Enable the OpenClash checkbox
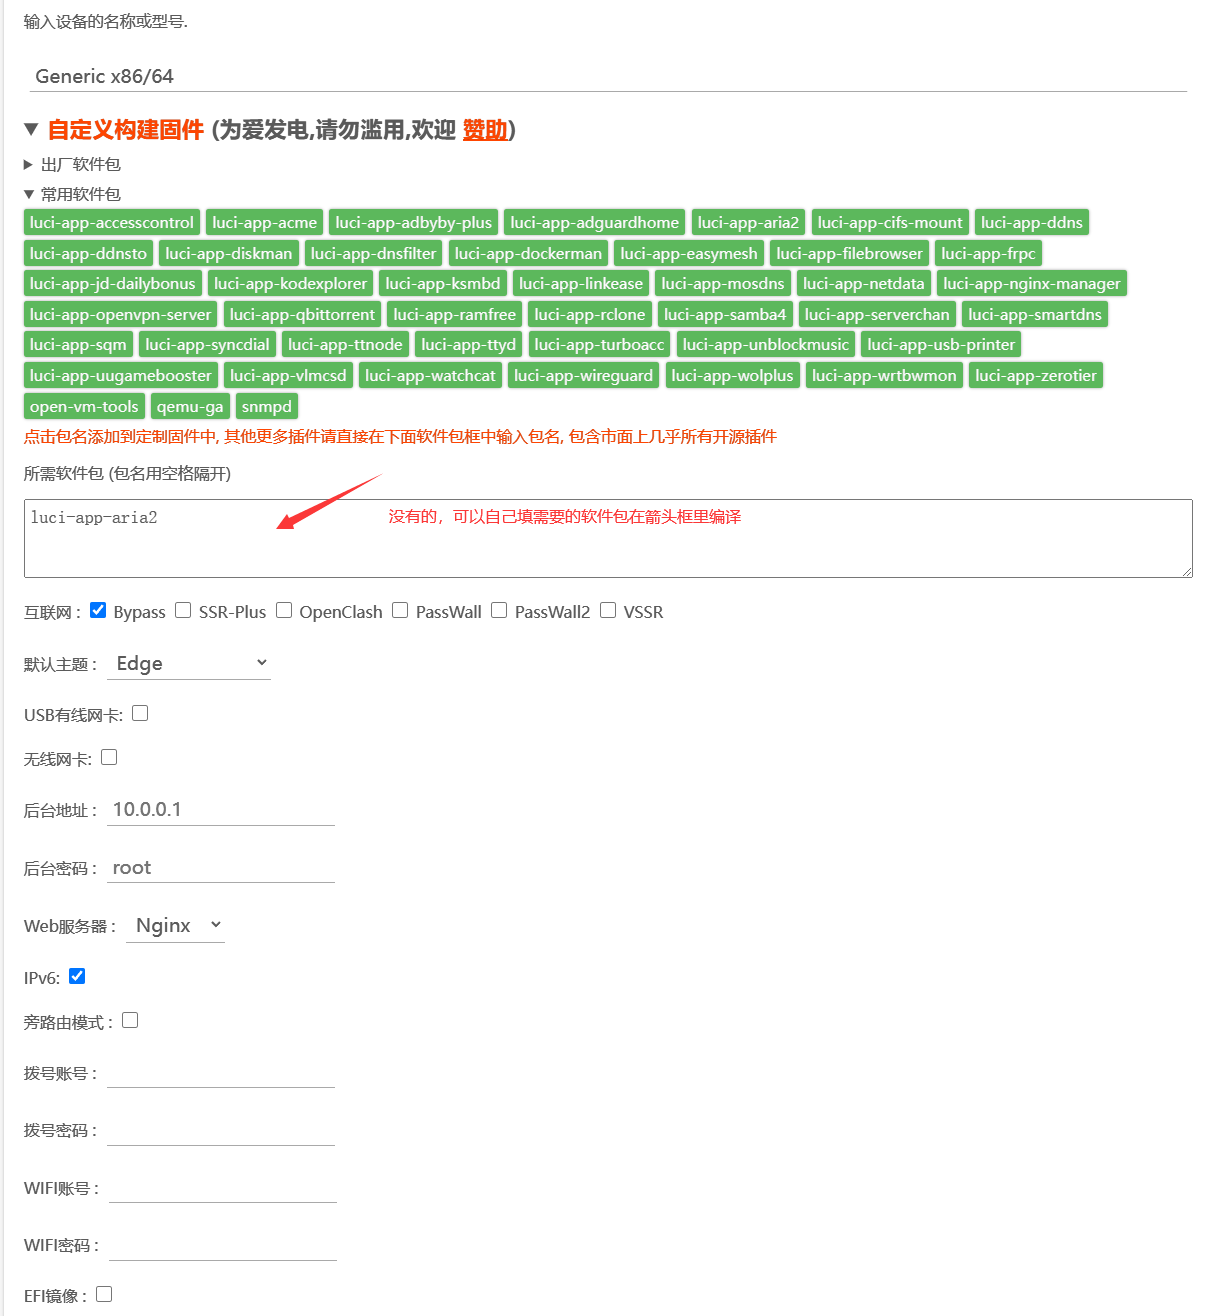 point(284,610)
